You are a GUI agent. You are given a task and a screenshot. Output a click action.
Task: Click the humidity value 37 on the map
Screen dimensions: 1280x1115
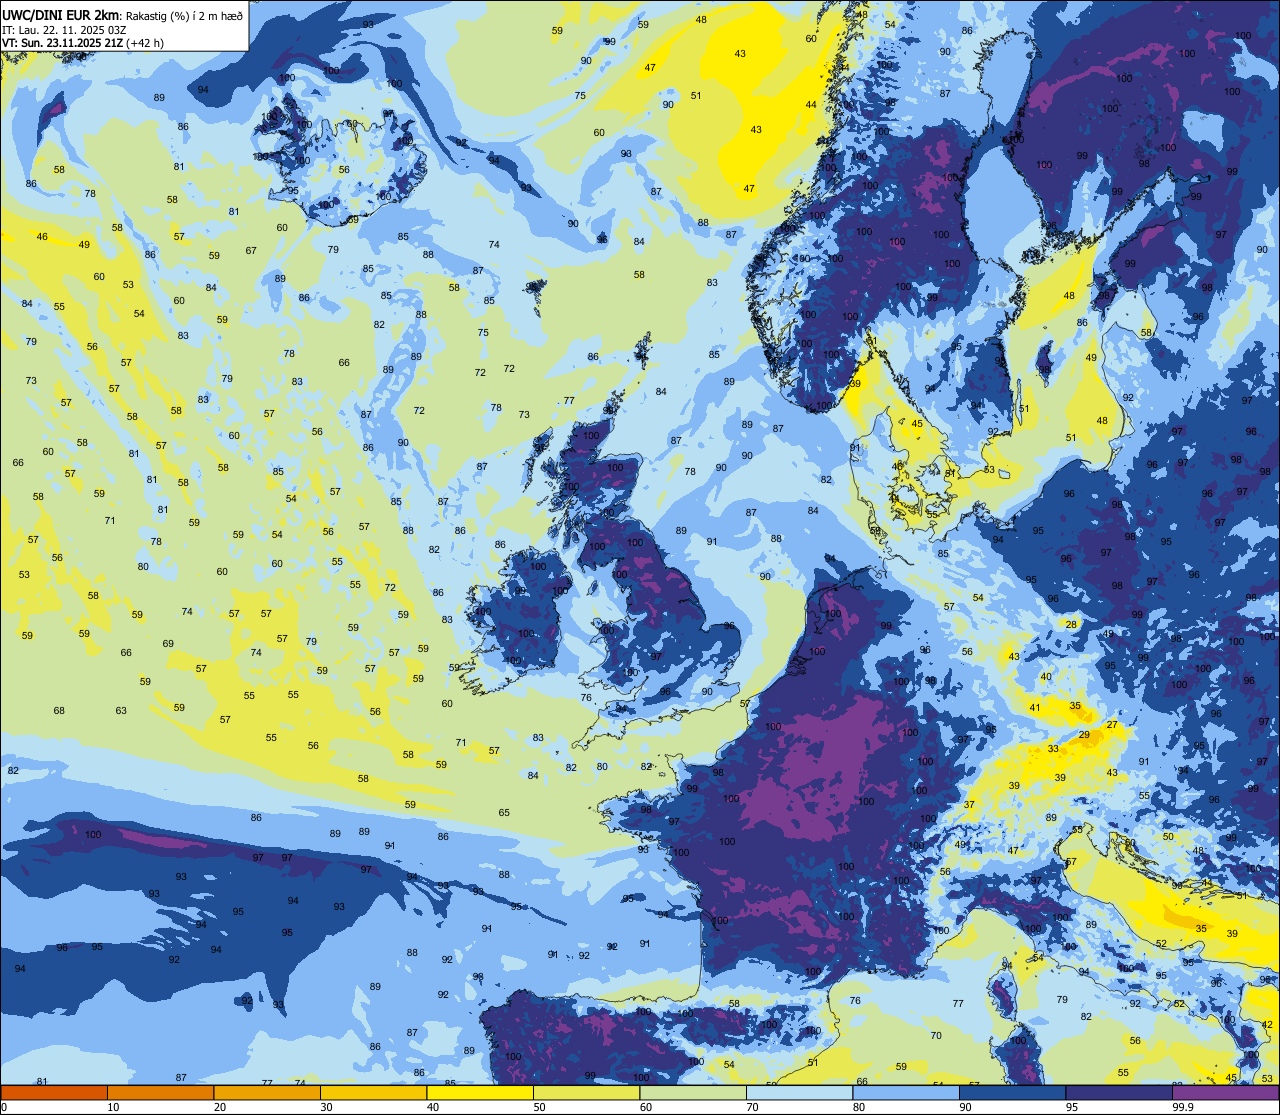[969, 805]
